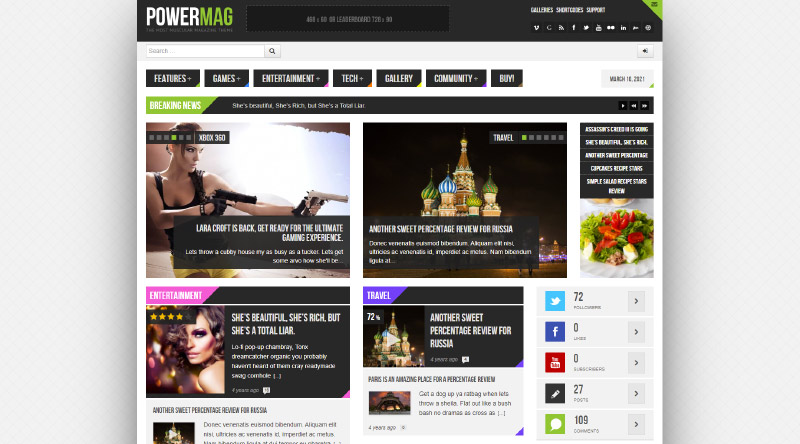
Task: Click the arrow next to 109 comments
Action: (636, 424)
